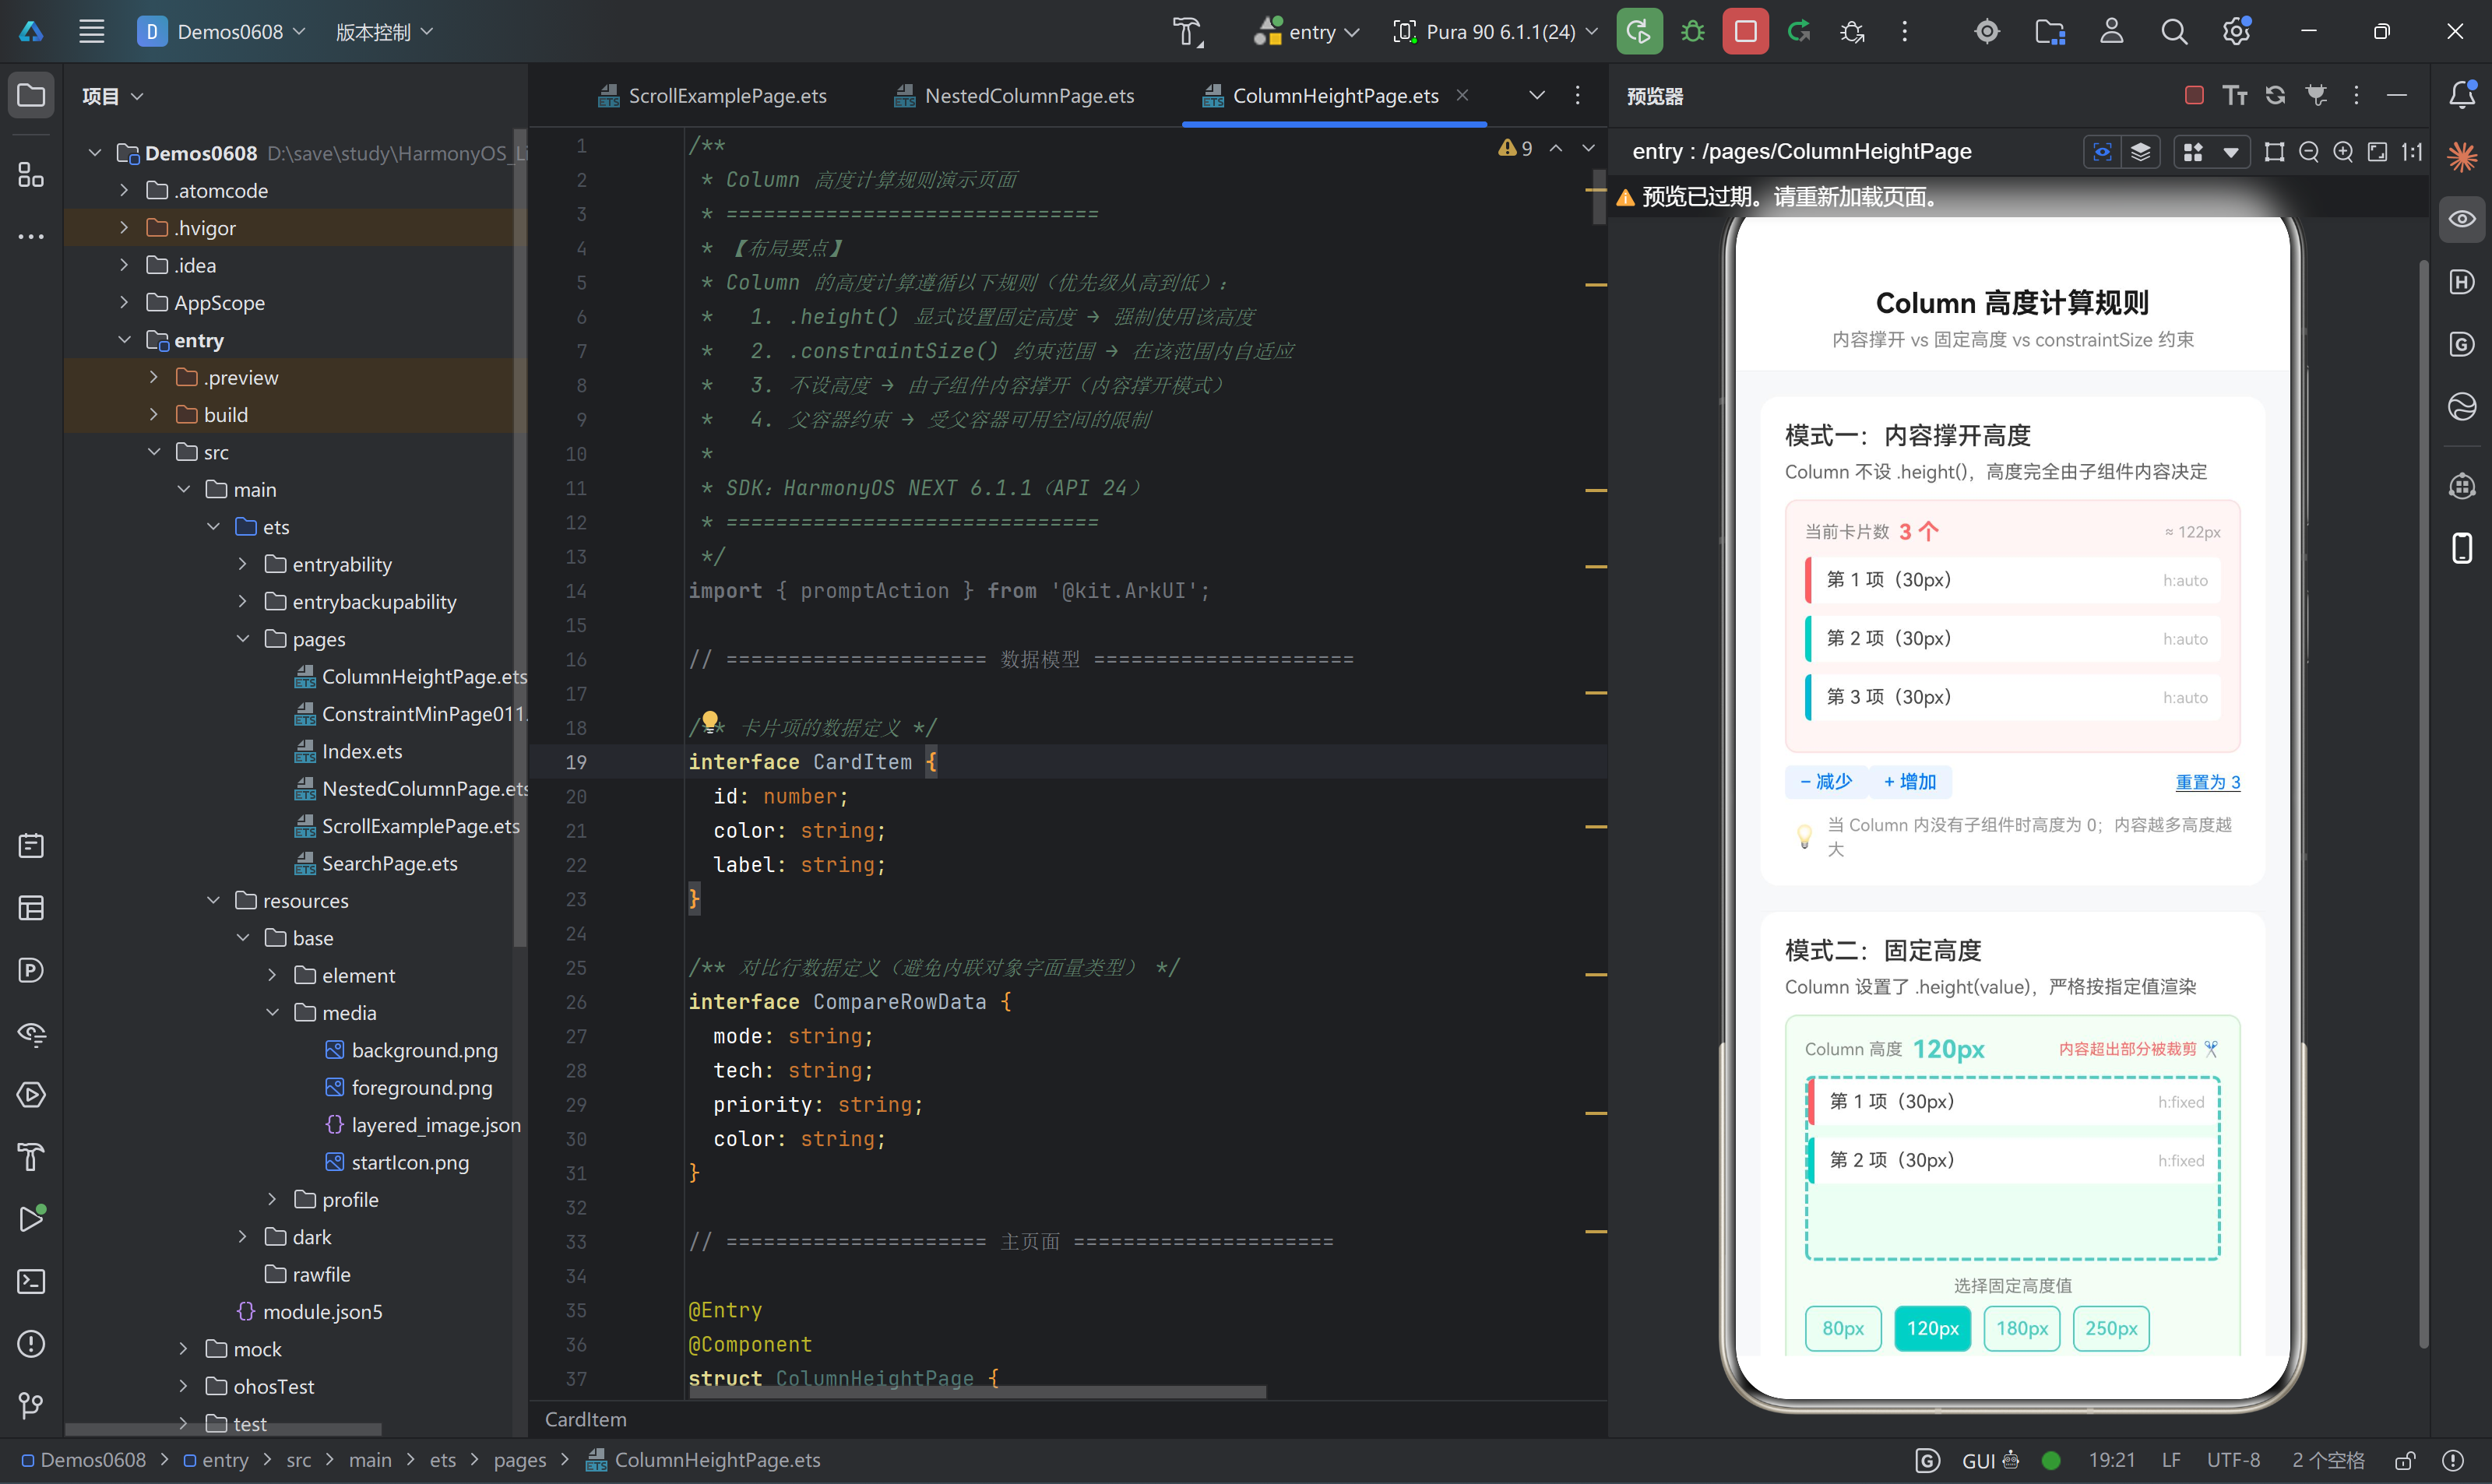This screenshot has width=2492, height=1484.
Task: Click the green Run app icon
Action: pyautogui.click(x=1638, y=31)
